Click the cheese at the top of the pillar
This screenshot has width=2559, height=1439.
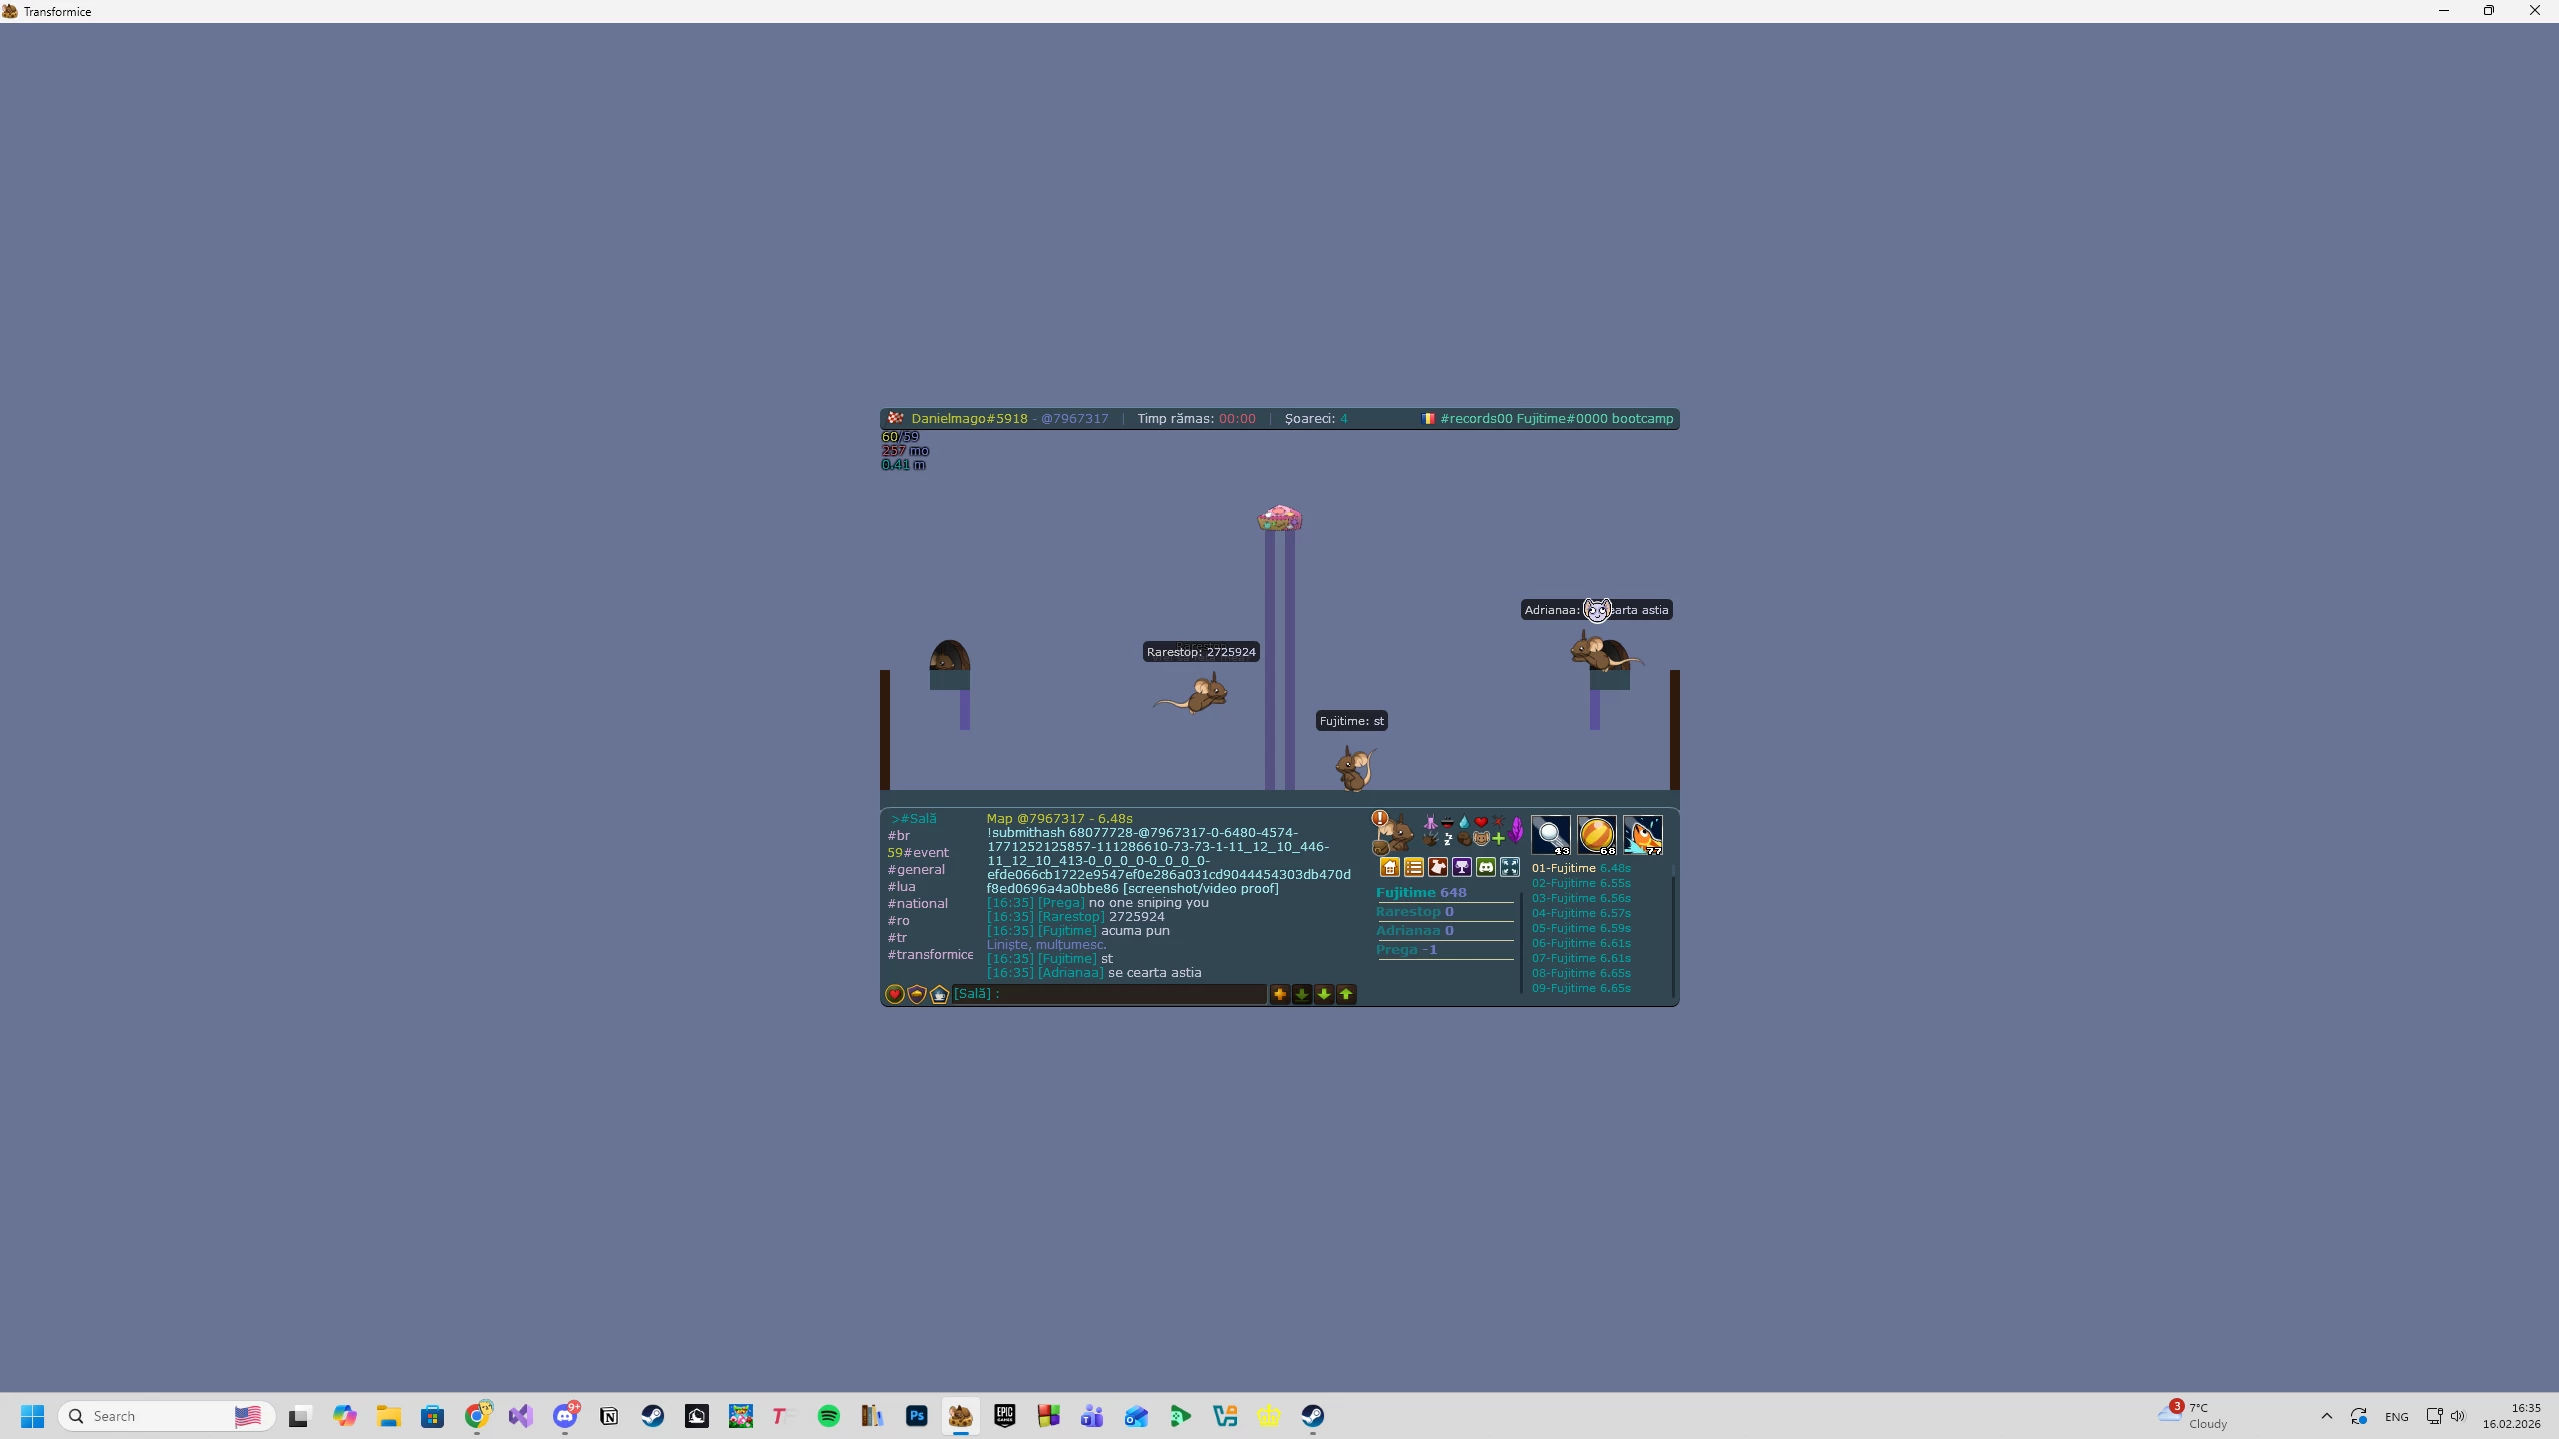tap(1279, 518)
